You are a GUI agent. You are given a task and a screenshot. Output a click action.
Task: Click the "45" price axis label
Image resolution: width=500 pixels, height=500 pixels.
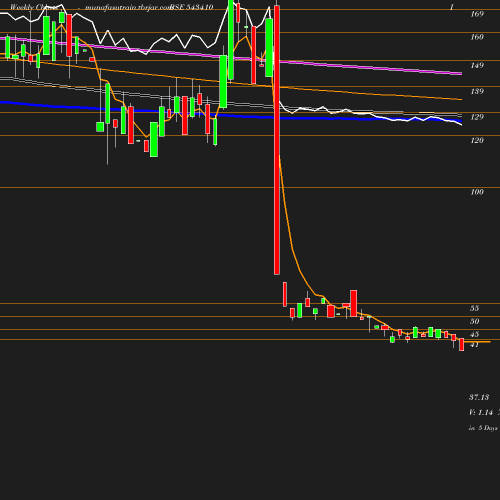click(474, 334)
